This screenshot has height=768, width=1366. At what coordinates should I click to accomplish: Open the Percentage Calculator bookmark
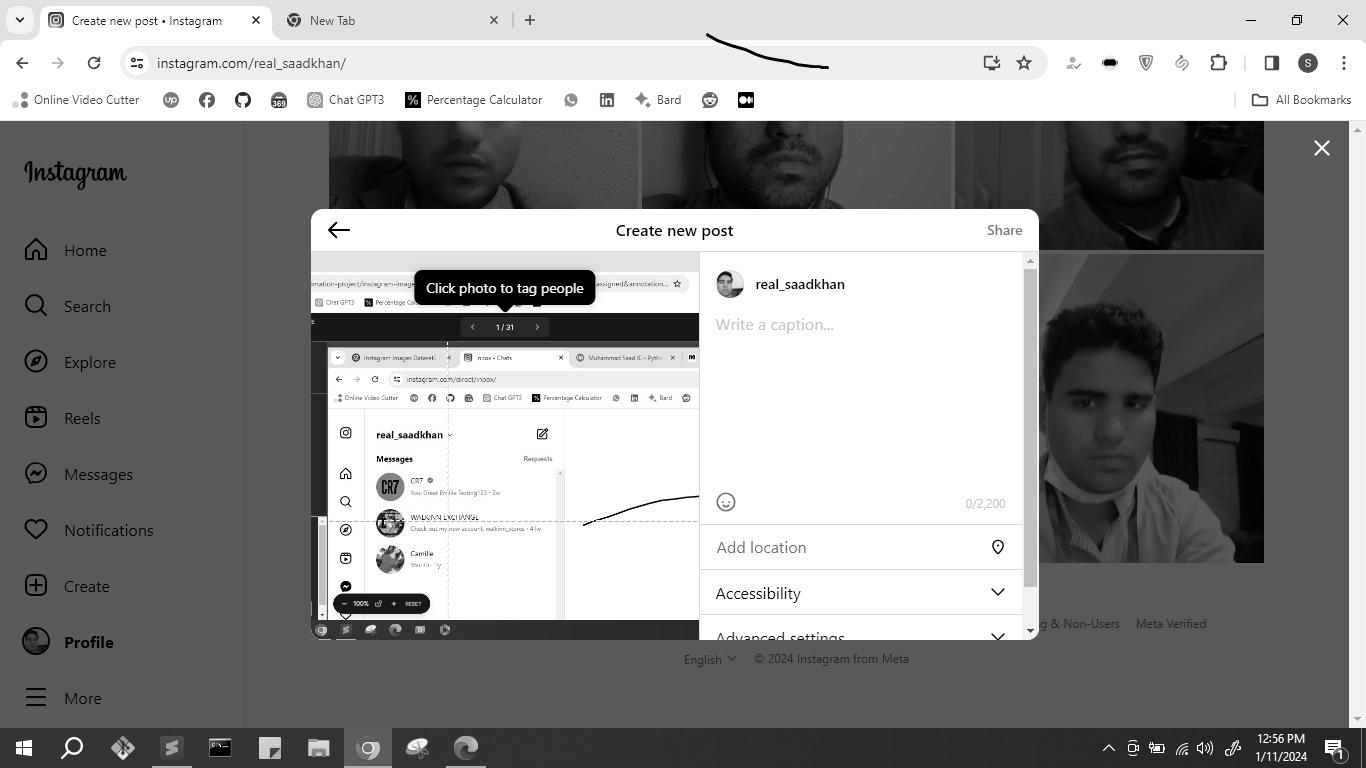pyautogui.click(x=474, y=100)
